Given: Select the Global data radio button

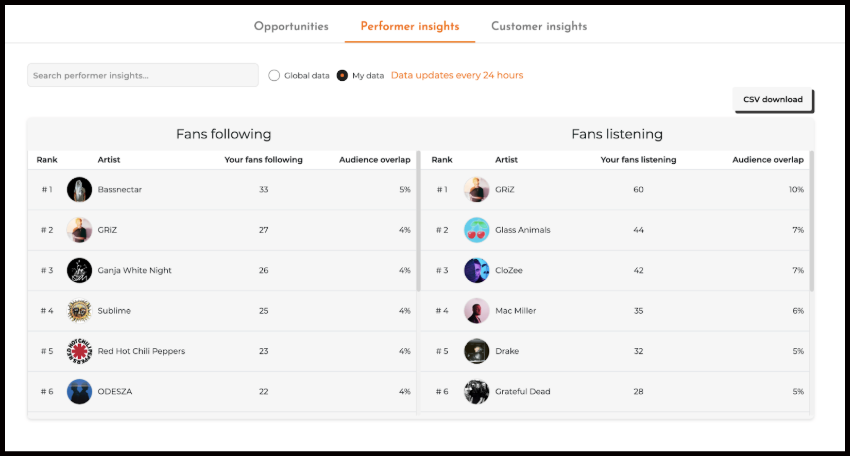Looking at the screenshot, I should 274,75.
